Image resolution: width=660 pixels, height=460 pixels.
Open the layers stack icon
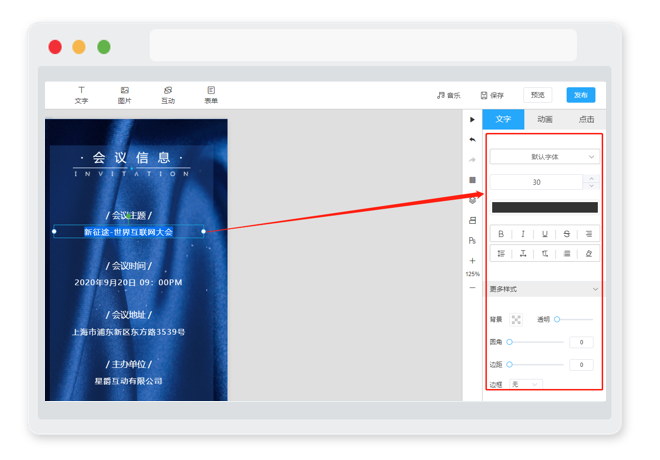tap(472, 201)
